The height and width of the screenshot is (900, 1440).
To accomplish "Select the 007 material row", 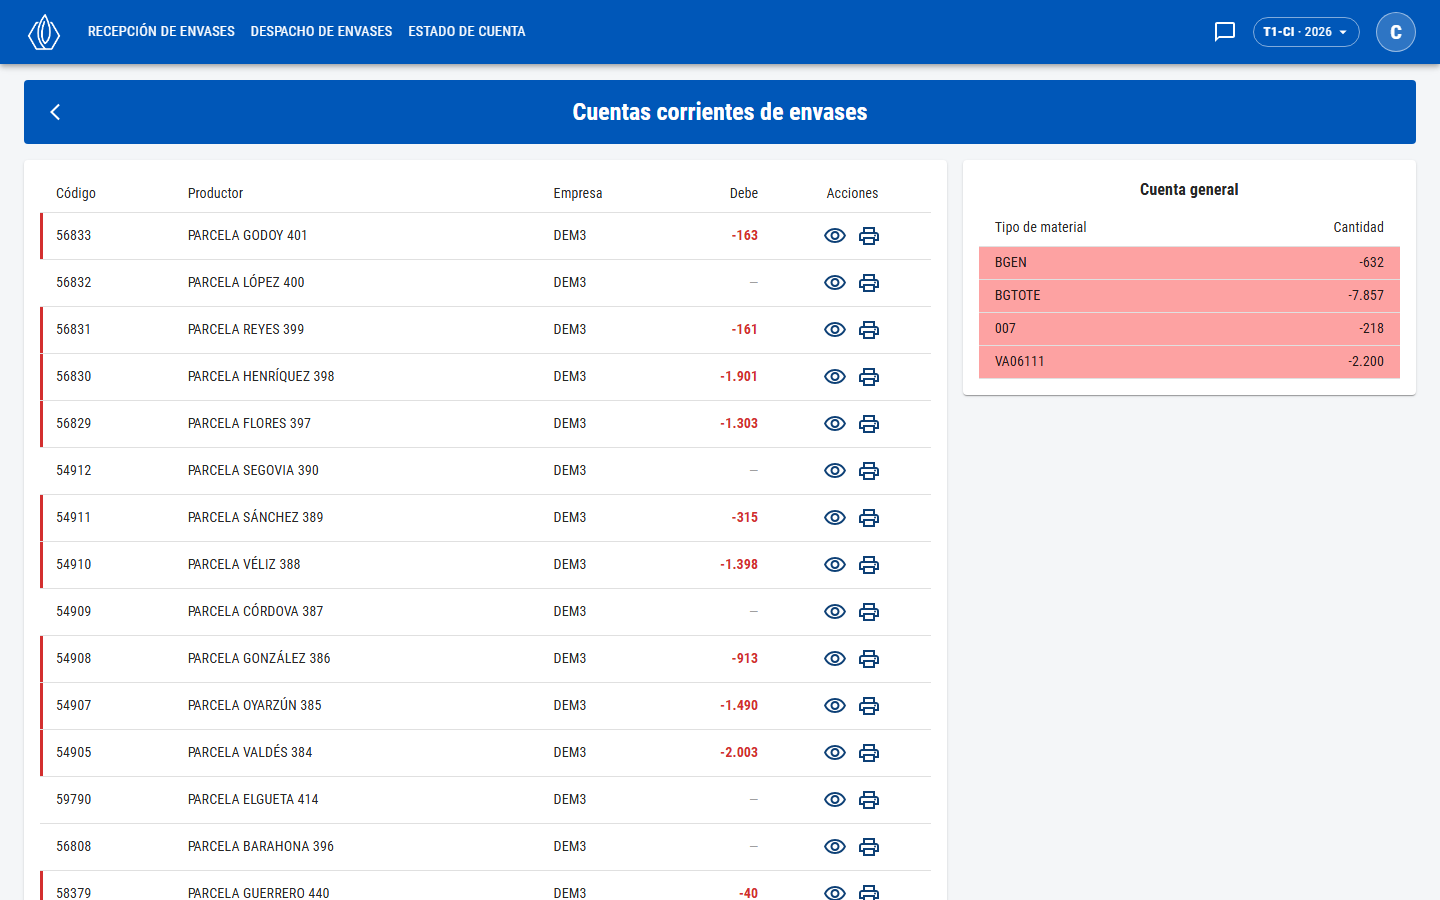I will click(1189, 329).
